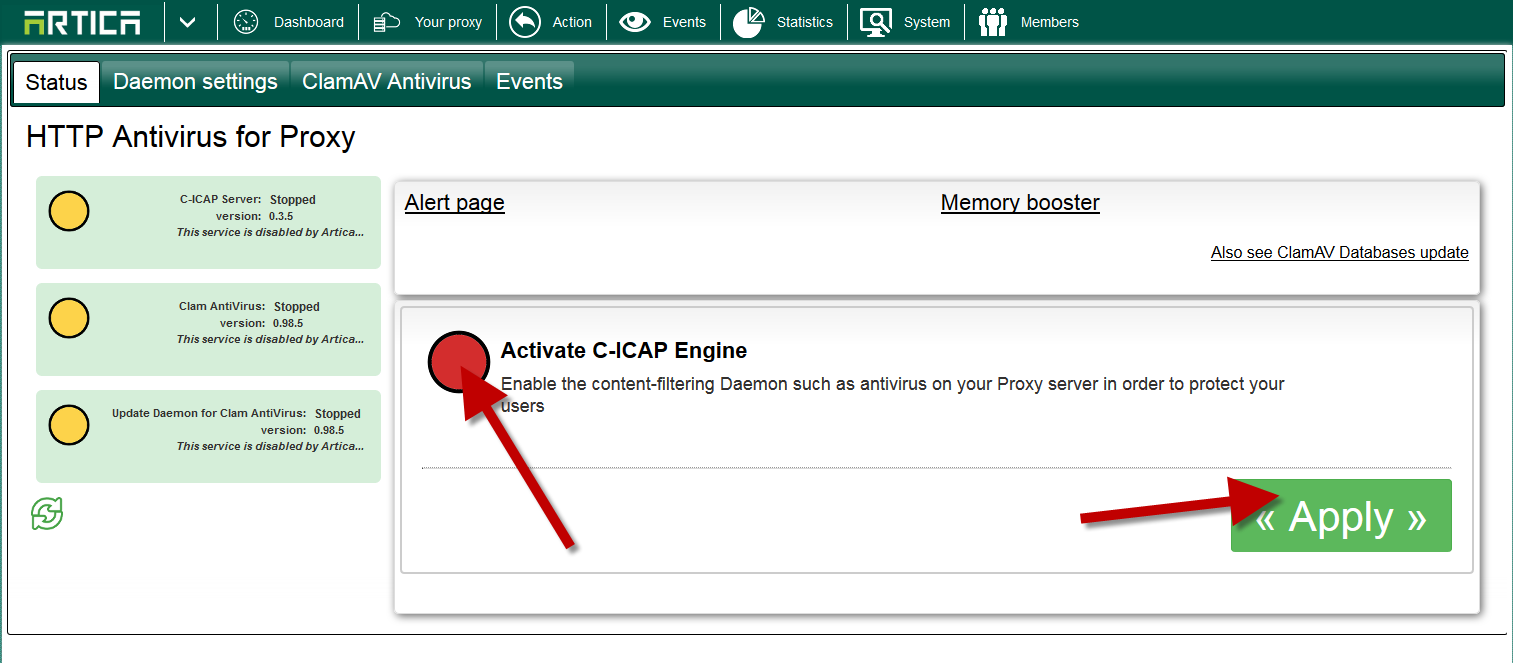This screenshot has height=663, width=1513.
Task: Open the ClamAV Antivirus tab
Action: 387,82
